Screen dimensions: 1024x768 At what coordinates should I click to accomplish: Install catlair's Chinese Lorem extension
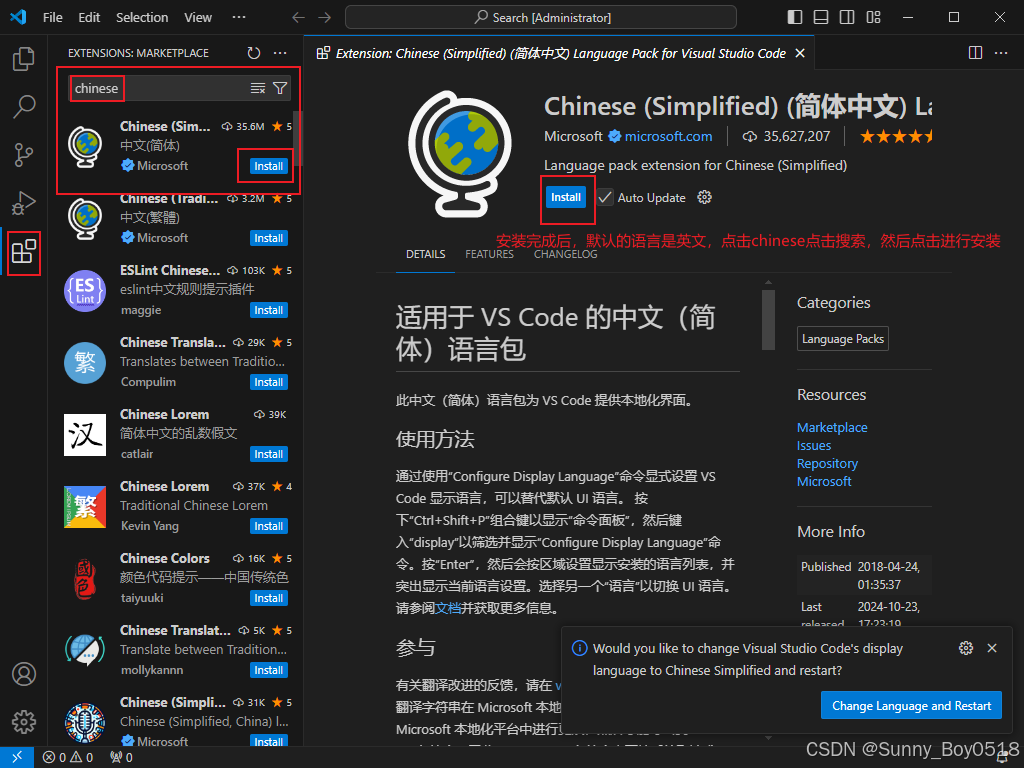[268, 454]
